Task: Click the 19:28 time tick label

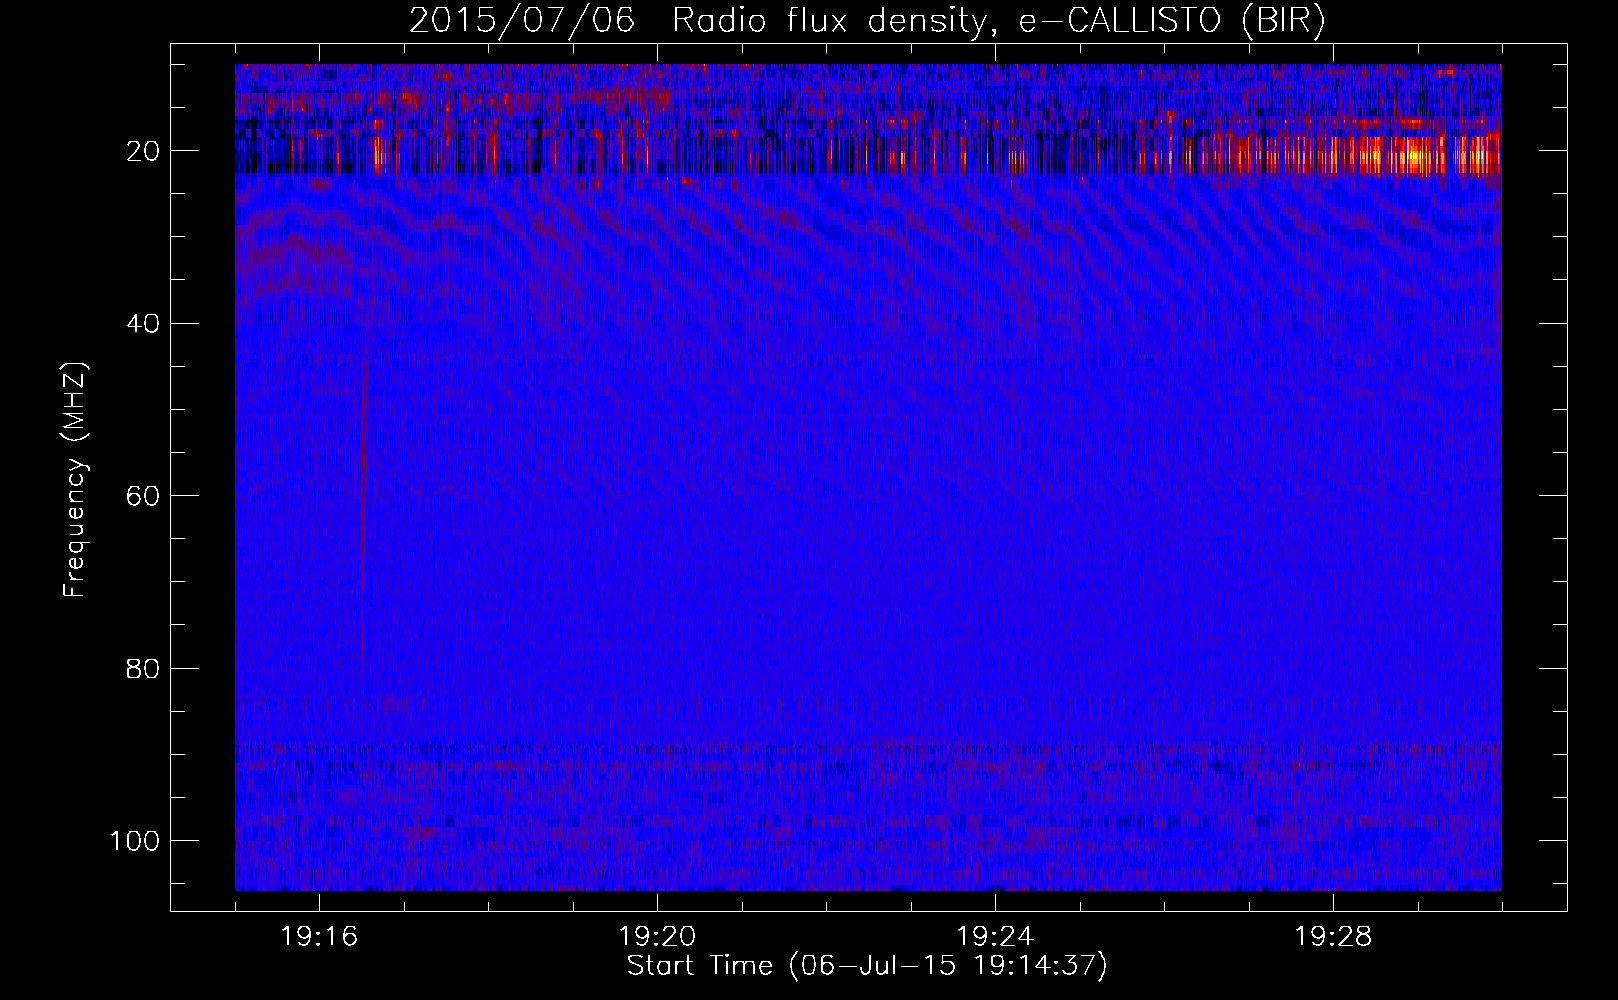Action: [1333, 937]
